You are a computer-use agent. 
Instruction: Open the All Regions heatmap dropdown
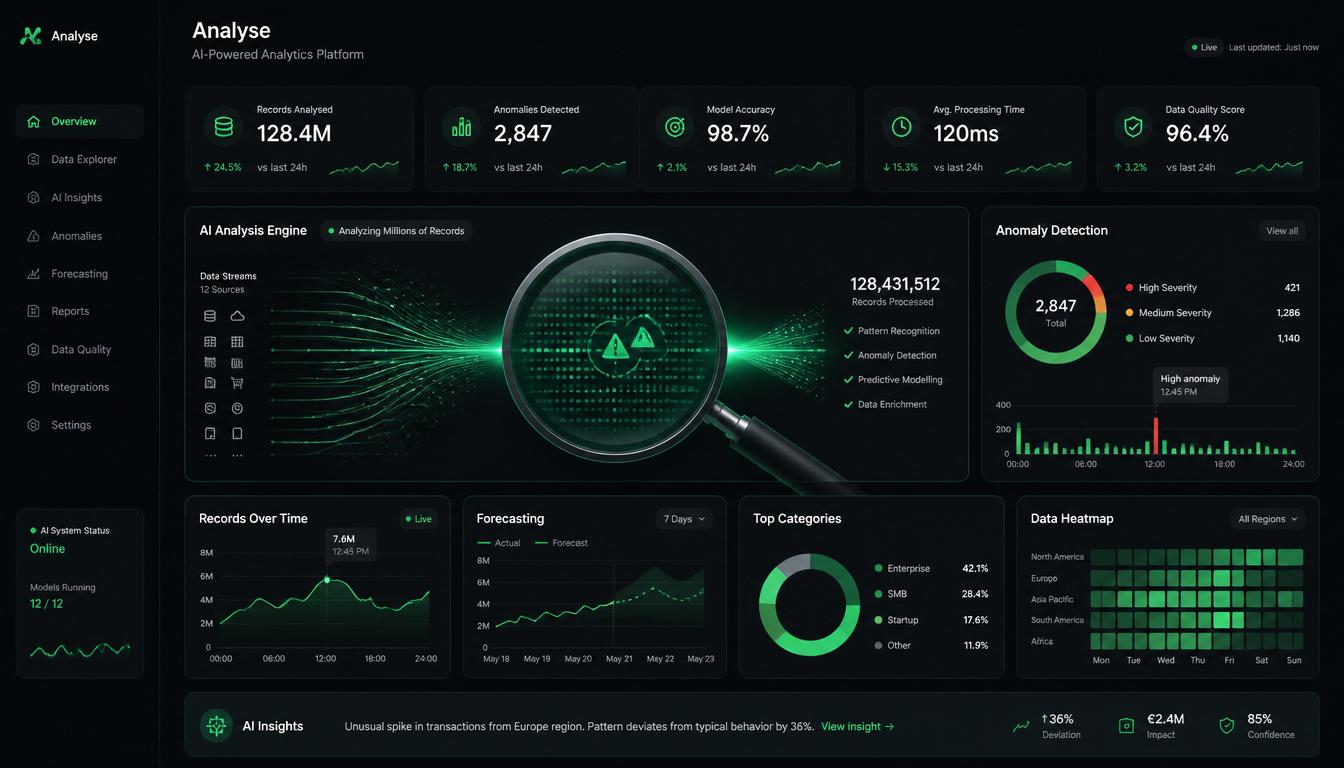coord(1268,519)
